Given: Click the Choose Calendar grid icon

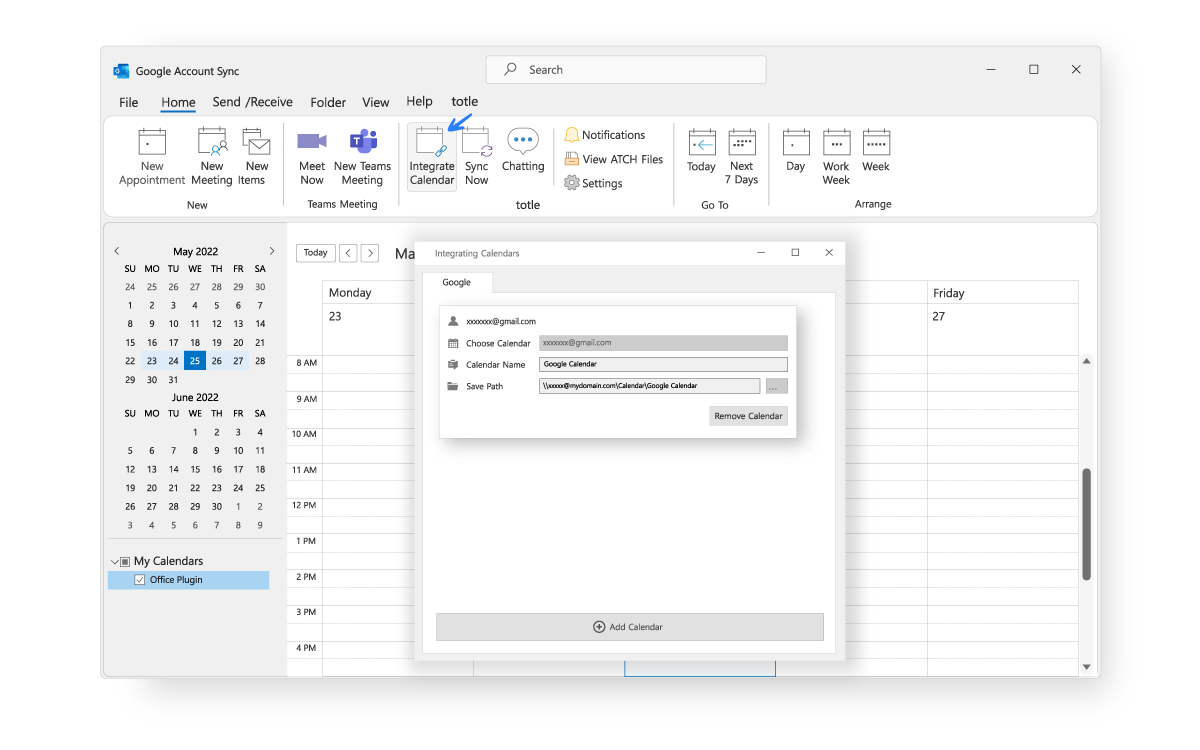Looking at the screenshot, I should point(453,343).
